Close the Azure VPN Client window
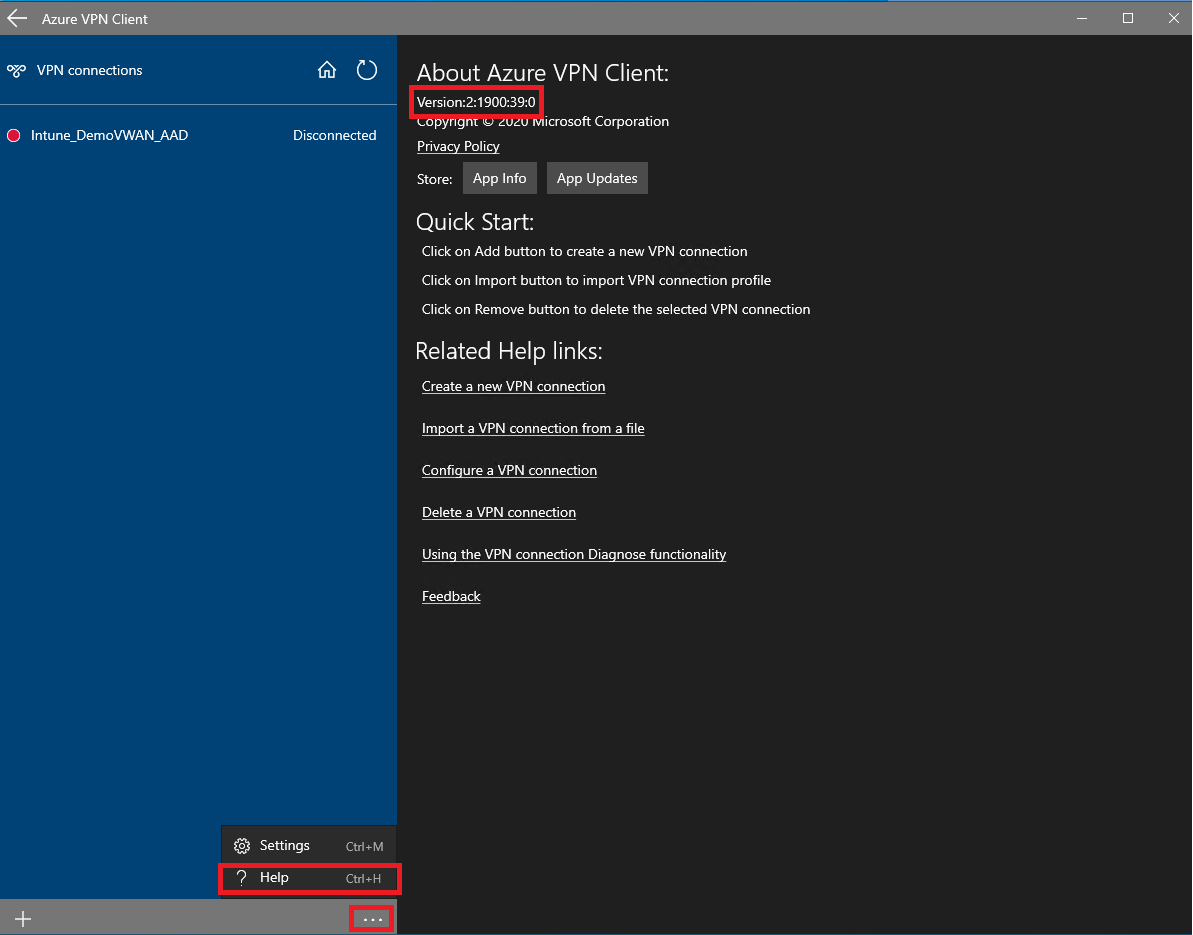This screenshot has width=1193, height=935. 1173,18
